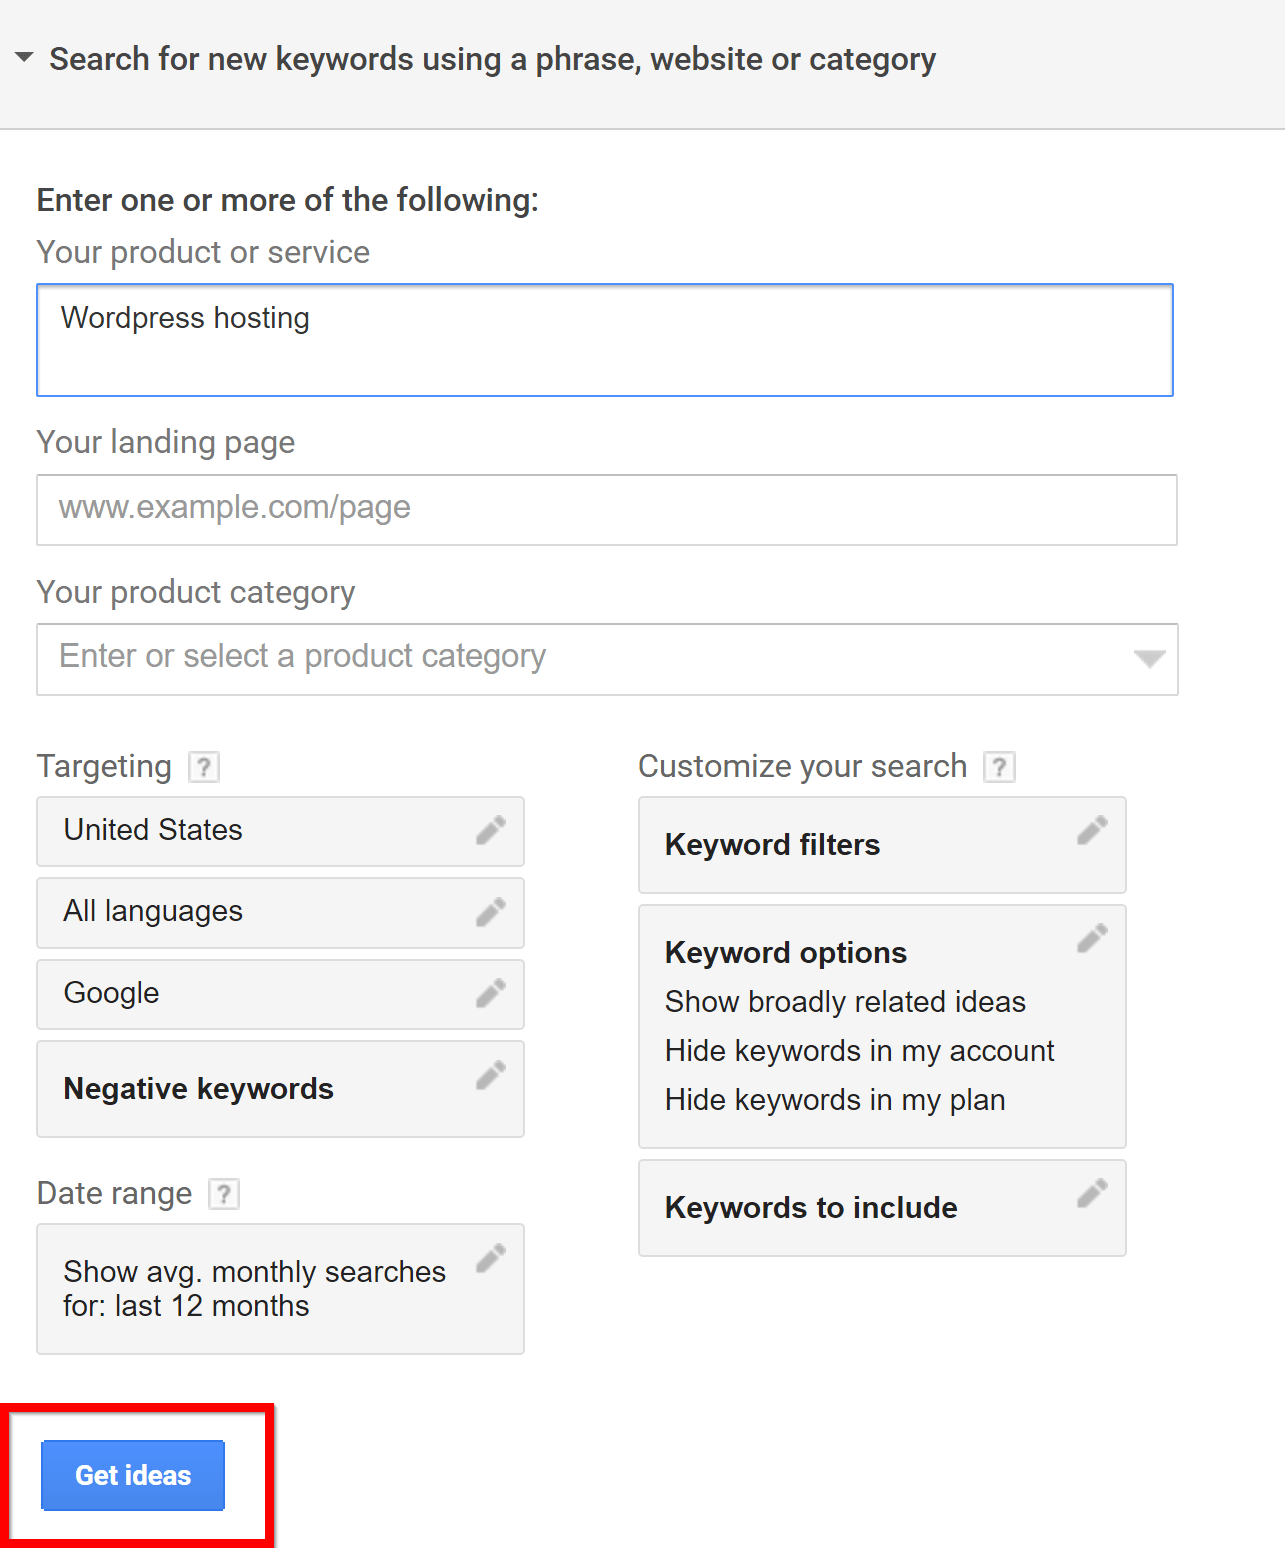Open the Negative keywords panel

[x=280, y=1089]
